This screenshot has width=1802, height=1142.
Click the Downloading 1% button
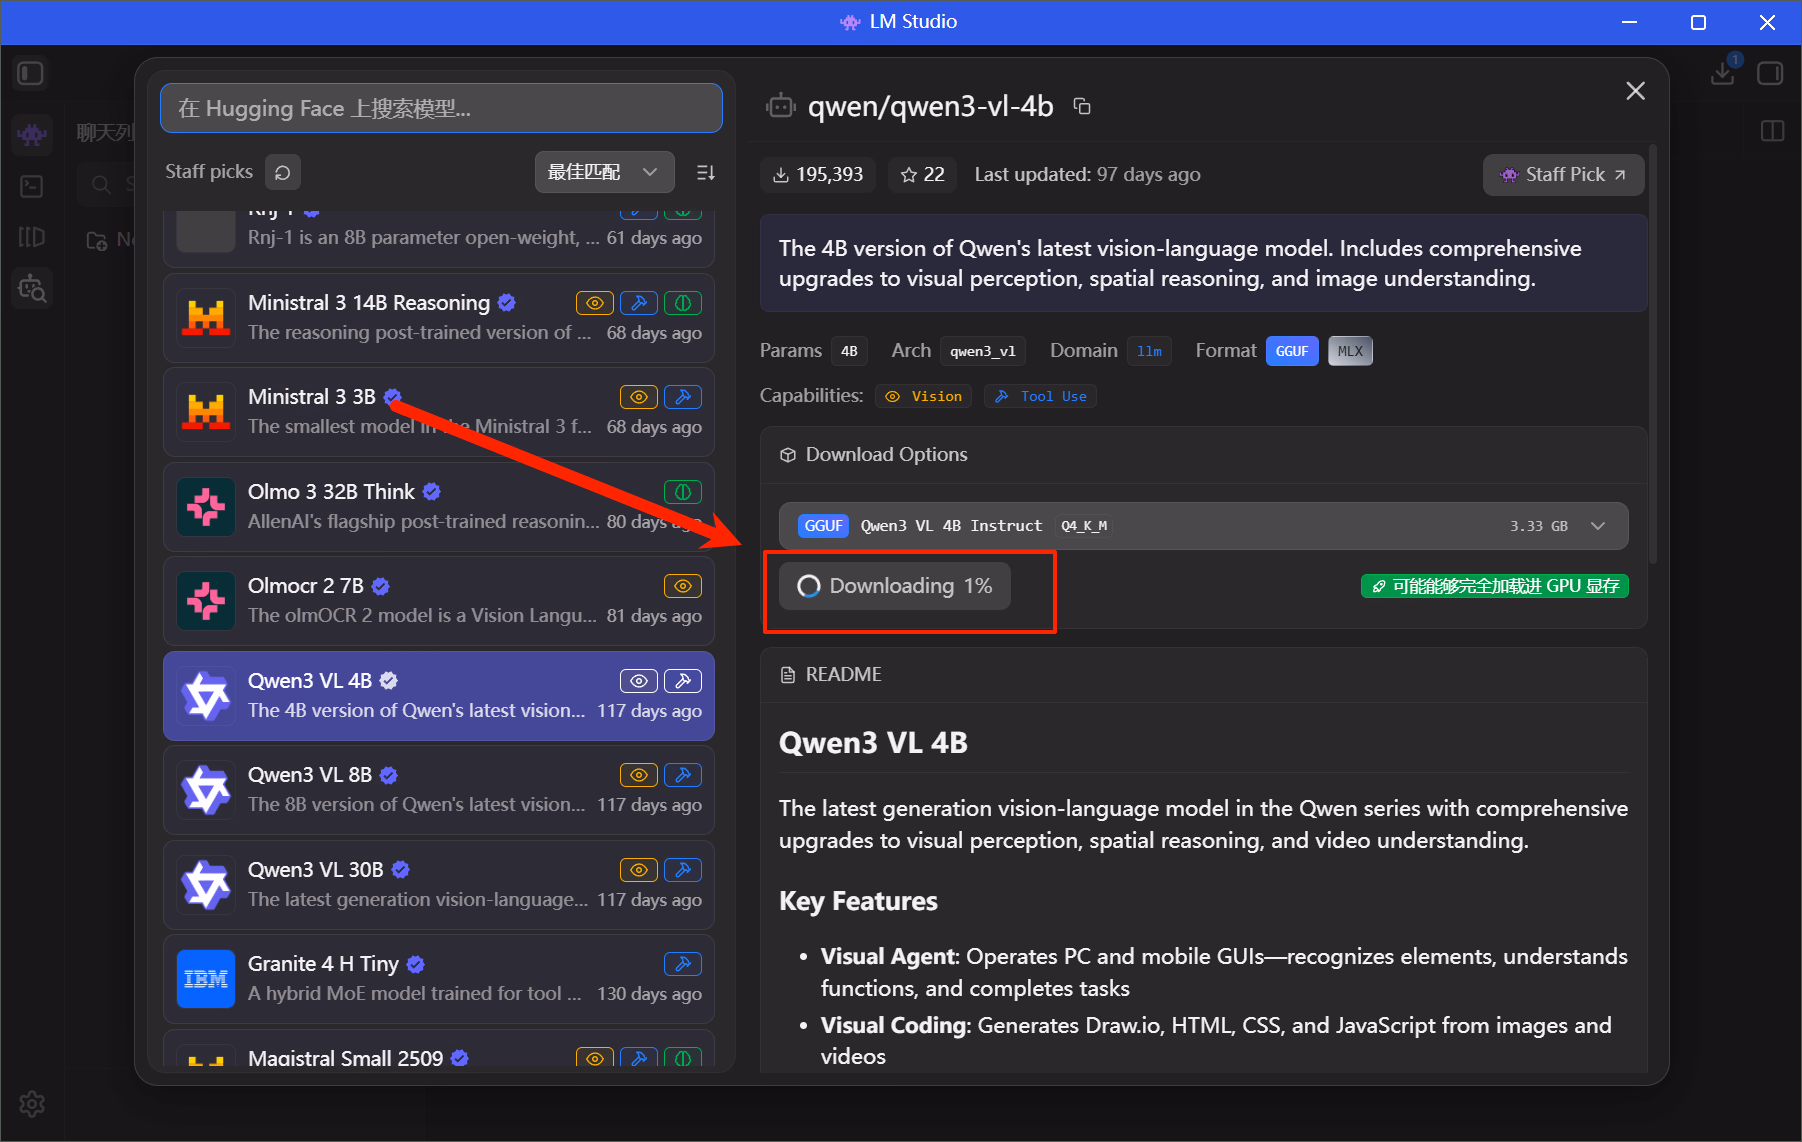pos(895,586)
